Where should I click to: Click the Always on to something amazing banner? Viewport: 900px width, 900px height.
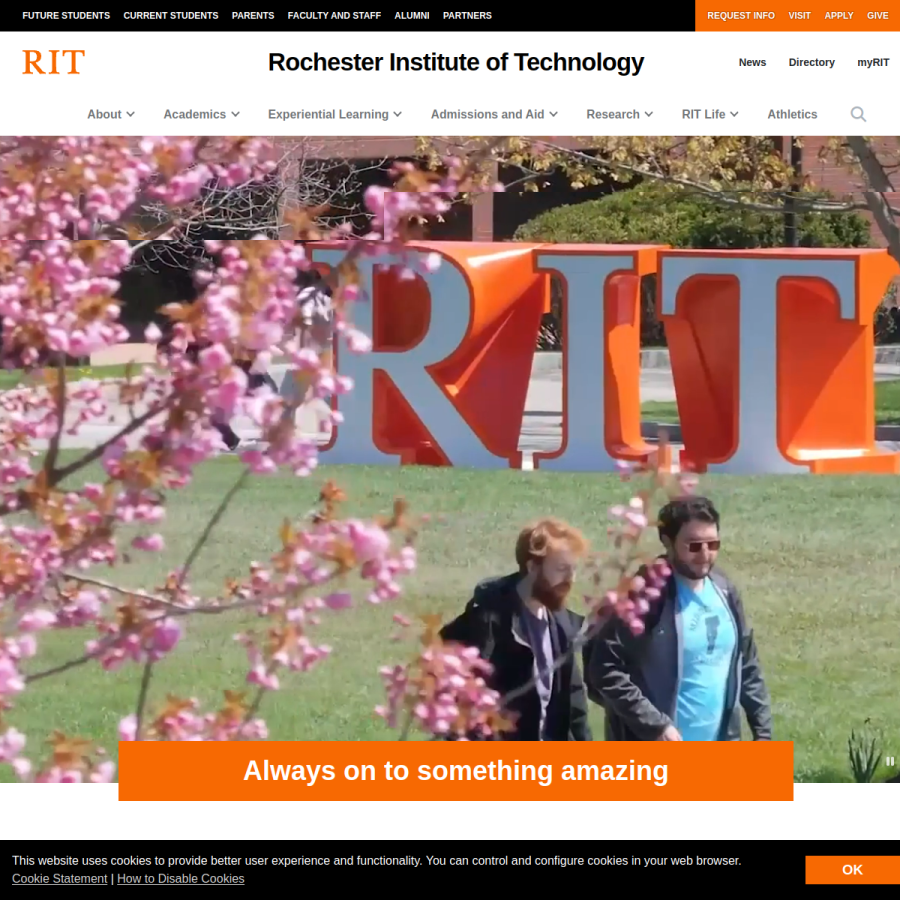tap(456, 770)
